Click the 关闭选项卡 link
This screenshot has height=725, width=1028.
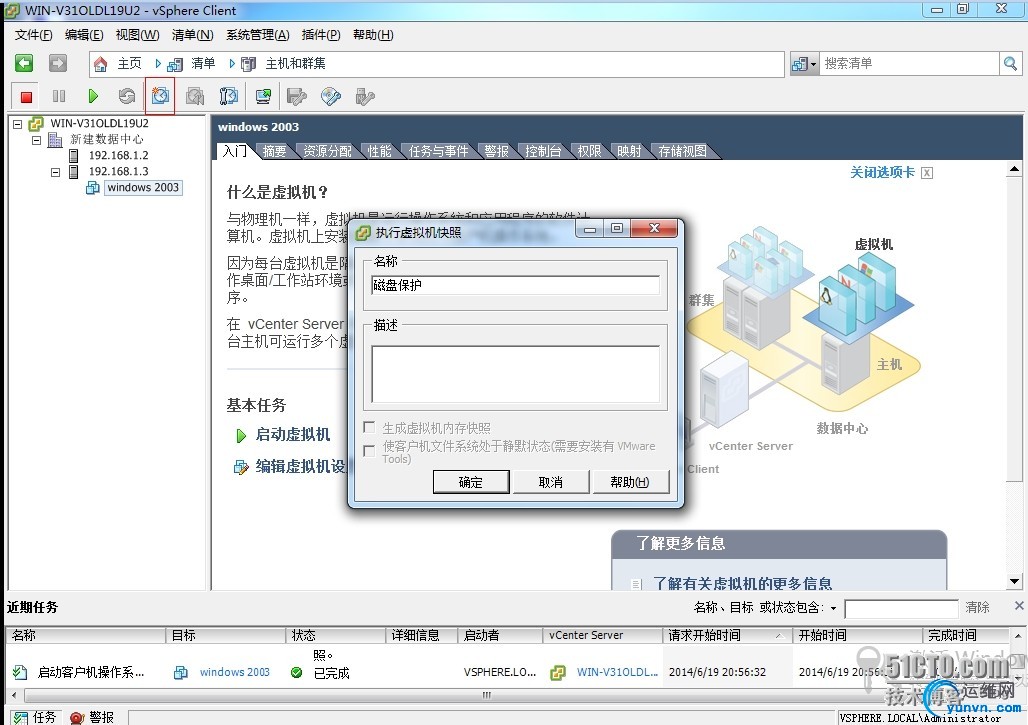click(x=882, y=172)
